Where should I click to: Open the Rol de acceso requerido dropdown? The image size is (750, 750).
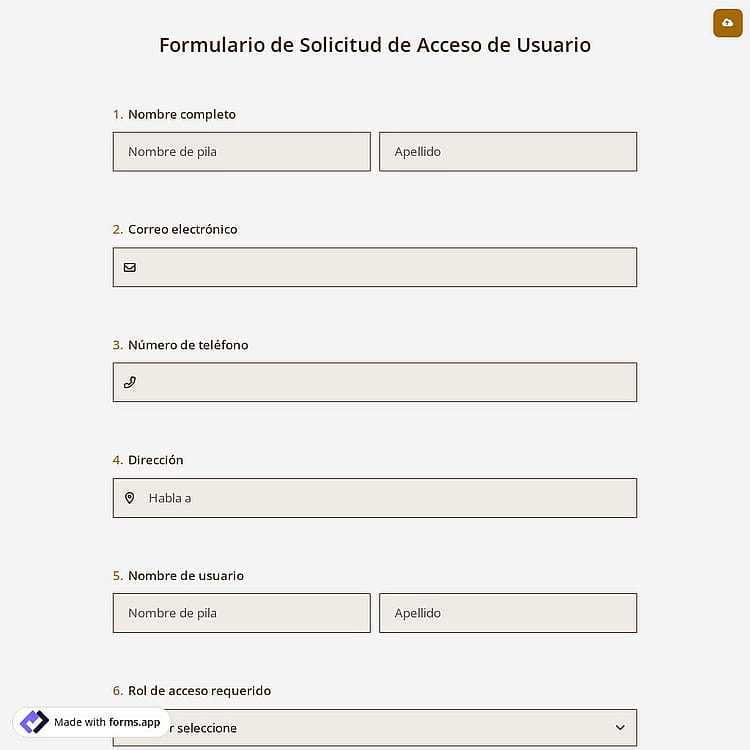(x=375, y=728)
